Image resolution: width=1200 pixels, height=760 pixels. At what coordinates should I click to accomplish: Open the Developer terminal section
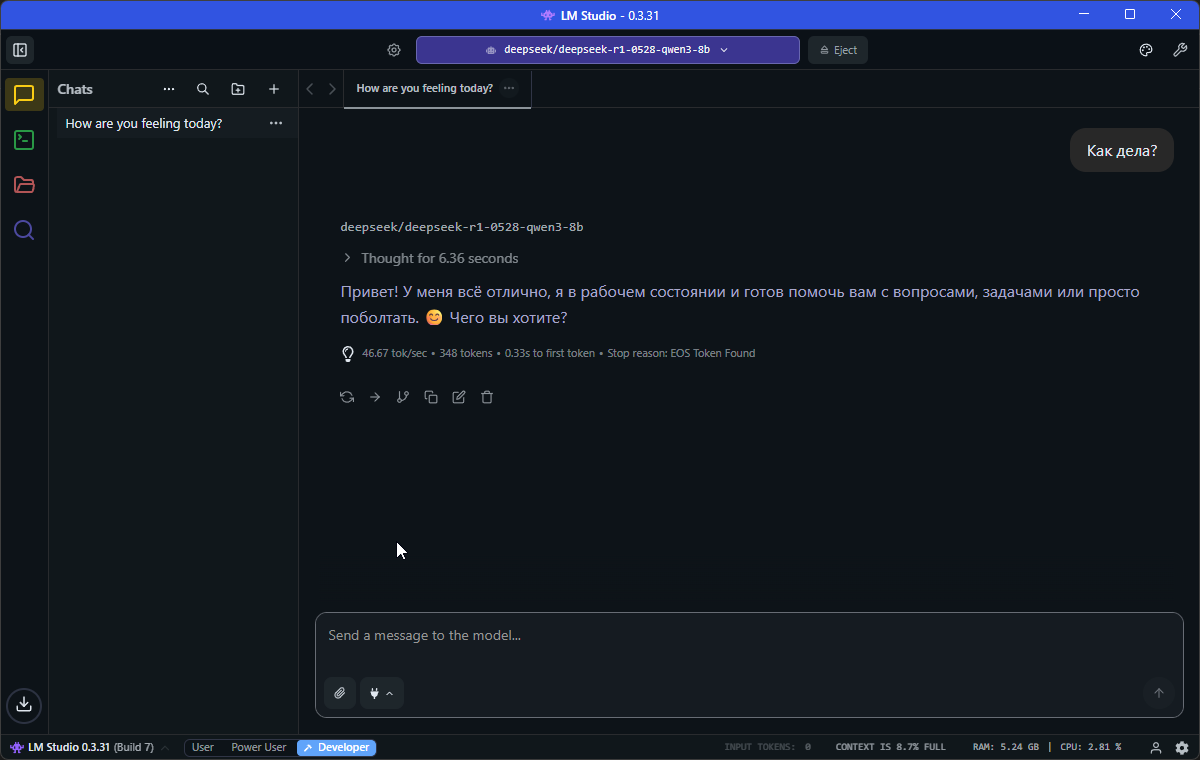point(24,140)
